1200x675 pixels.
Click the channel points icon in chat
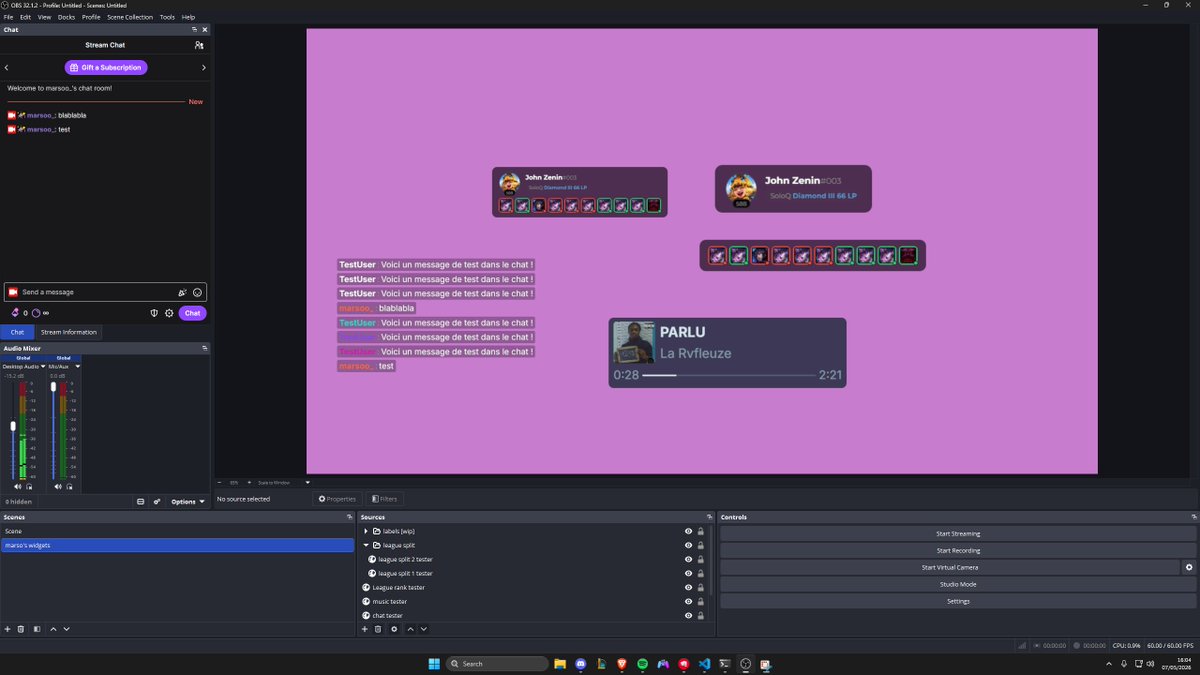click(36, 313)
